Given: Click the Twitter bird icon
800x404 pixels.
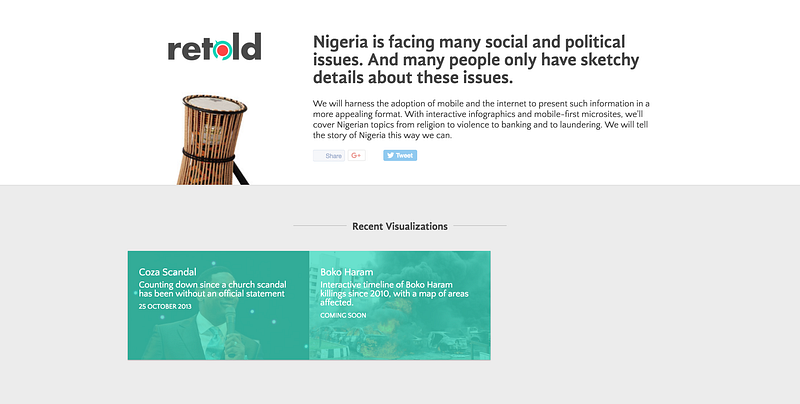Looking at the screenshot, I should point(391,156).
